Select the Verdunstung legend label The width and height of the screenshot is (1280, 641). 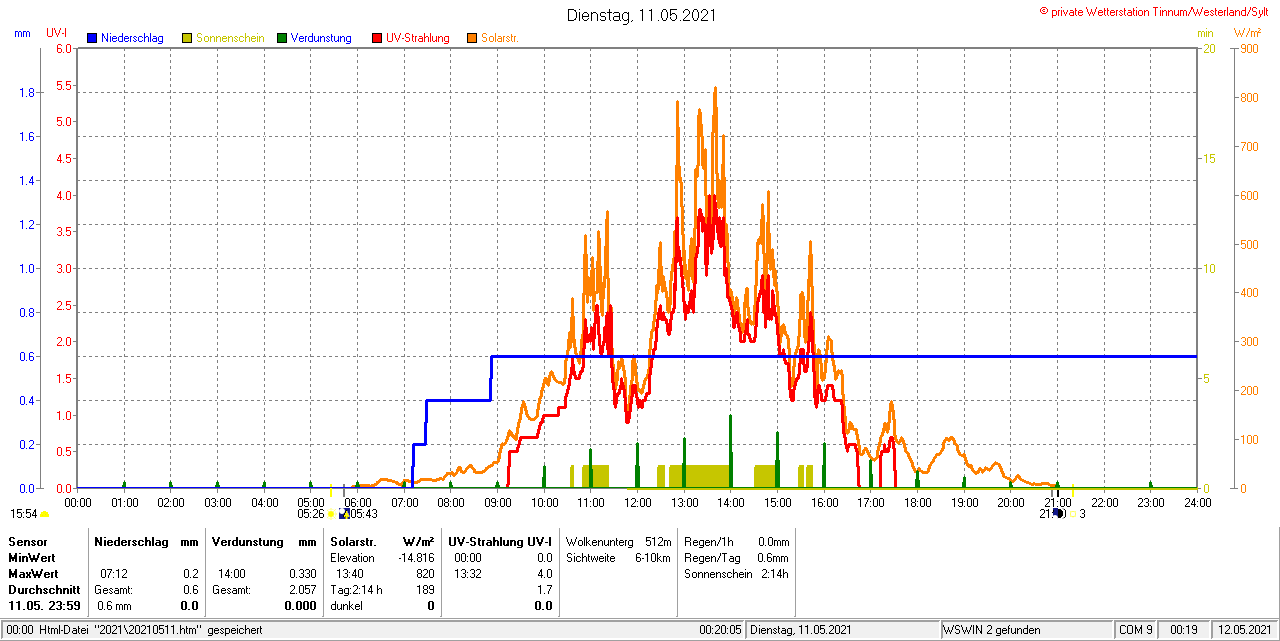point(321,38)
